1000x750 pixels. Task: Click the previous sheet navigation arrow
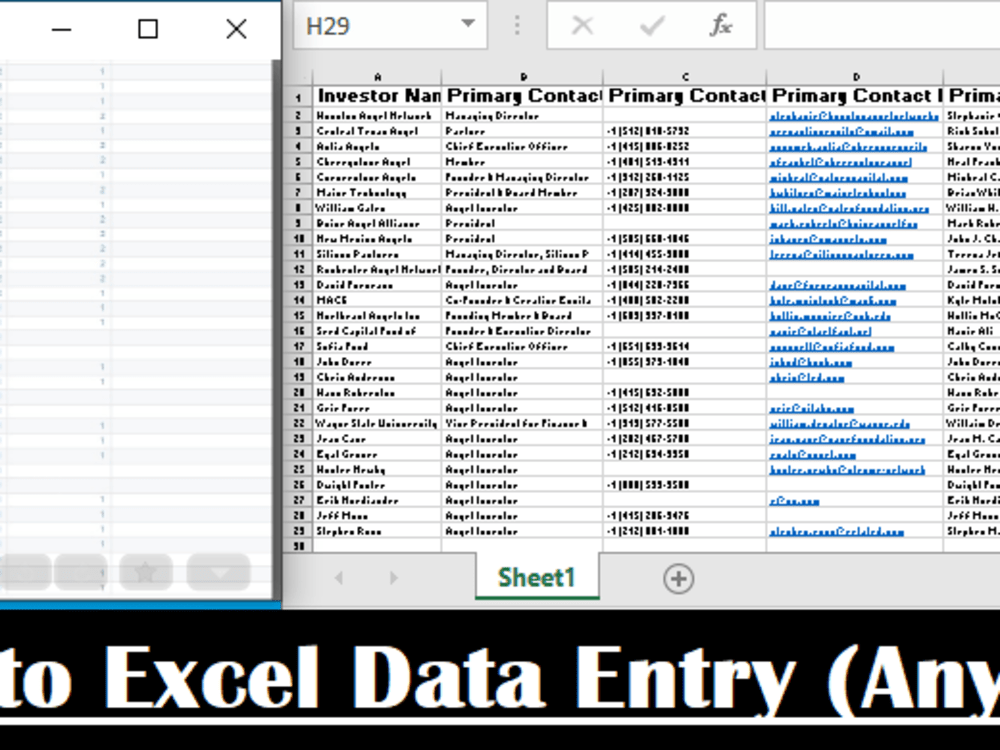(338, 578)
